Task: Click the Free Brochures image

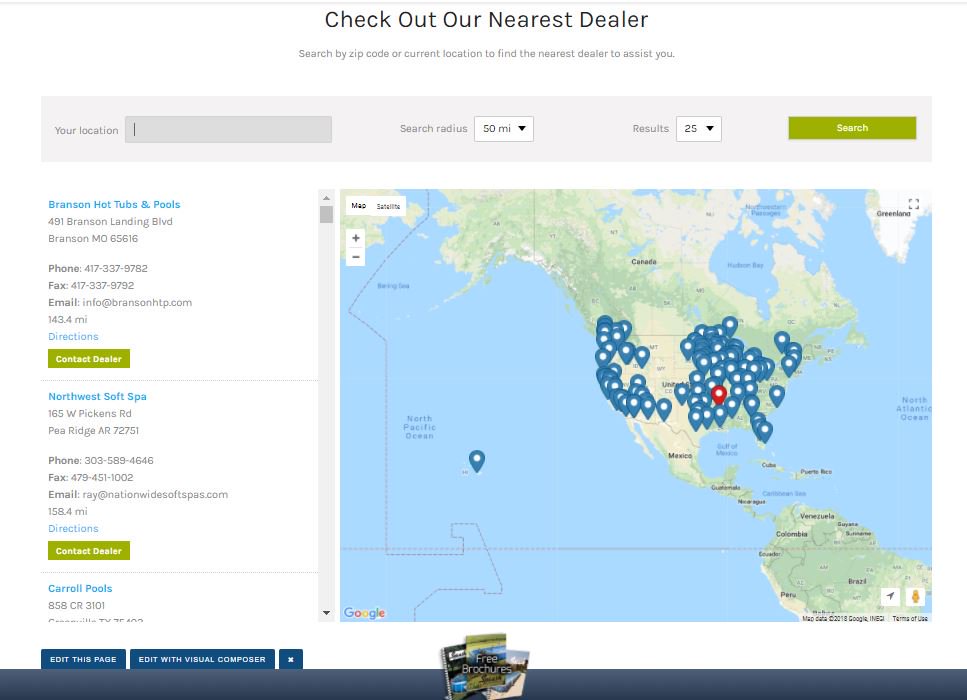Action: pyautogui.click(x=485, y=666)
